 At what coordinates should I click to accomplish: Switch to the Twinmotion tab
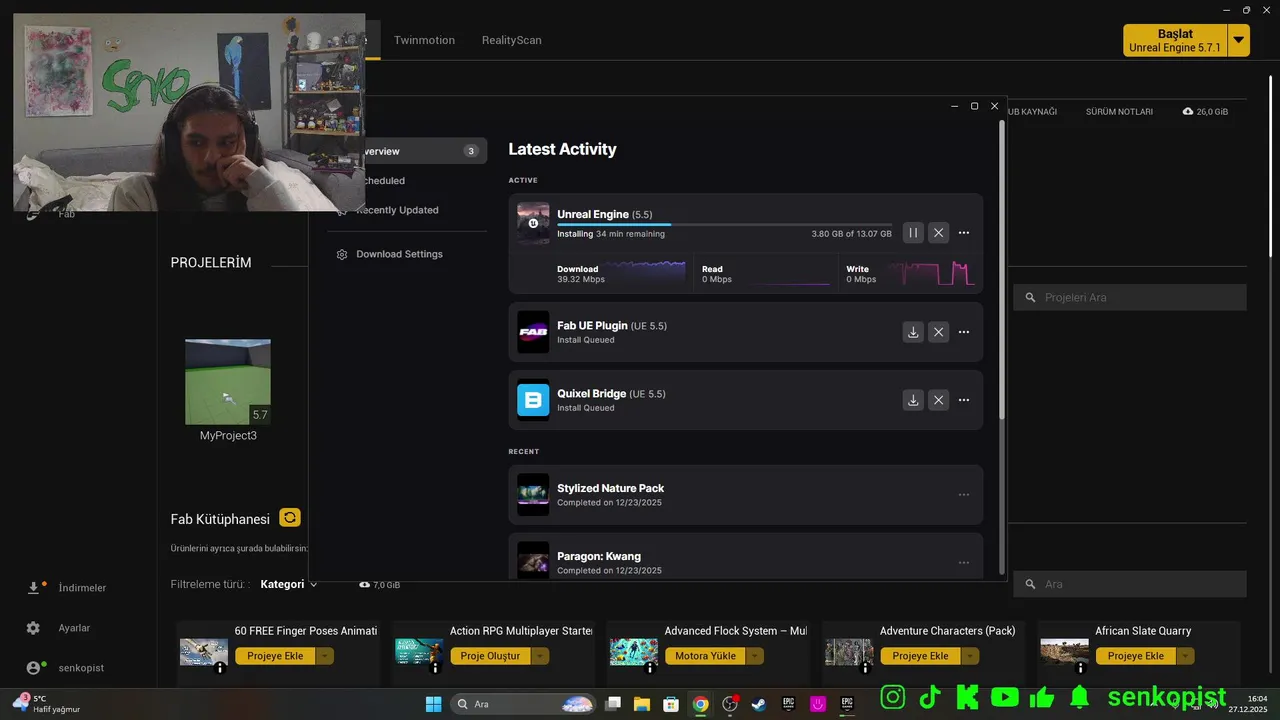pyautogui.click(x=424, y=40)
